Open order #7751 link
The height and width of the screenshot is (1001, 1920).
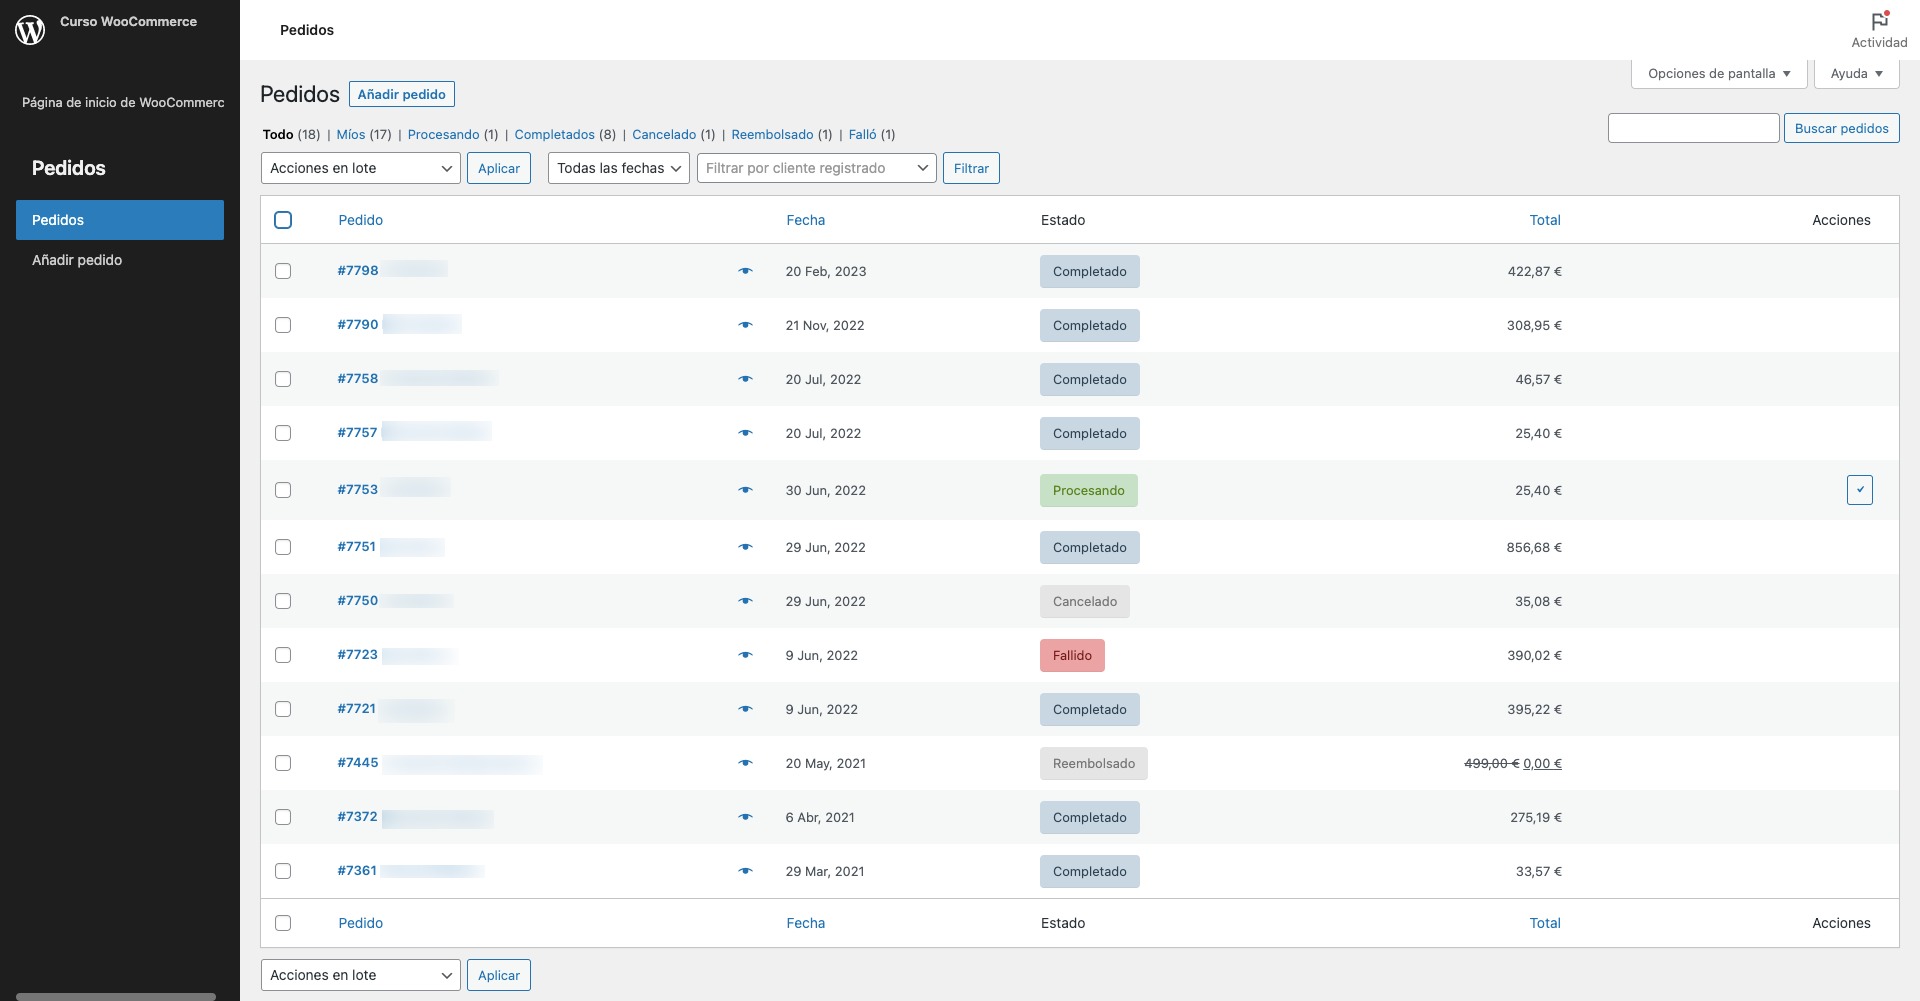pyautogui.click(x=357, y=547)
